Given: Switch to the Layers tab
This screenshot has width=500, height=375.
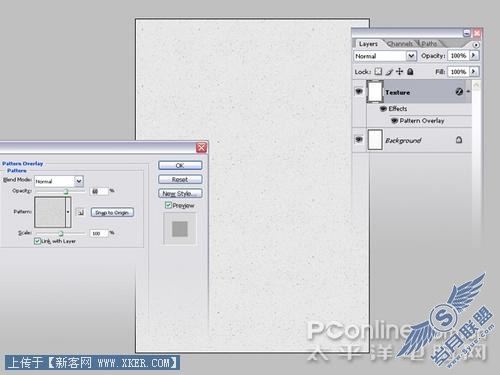Looking at the screenshot, I should tap(368, 44).
